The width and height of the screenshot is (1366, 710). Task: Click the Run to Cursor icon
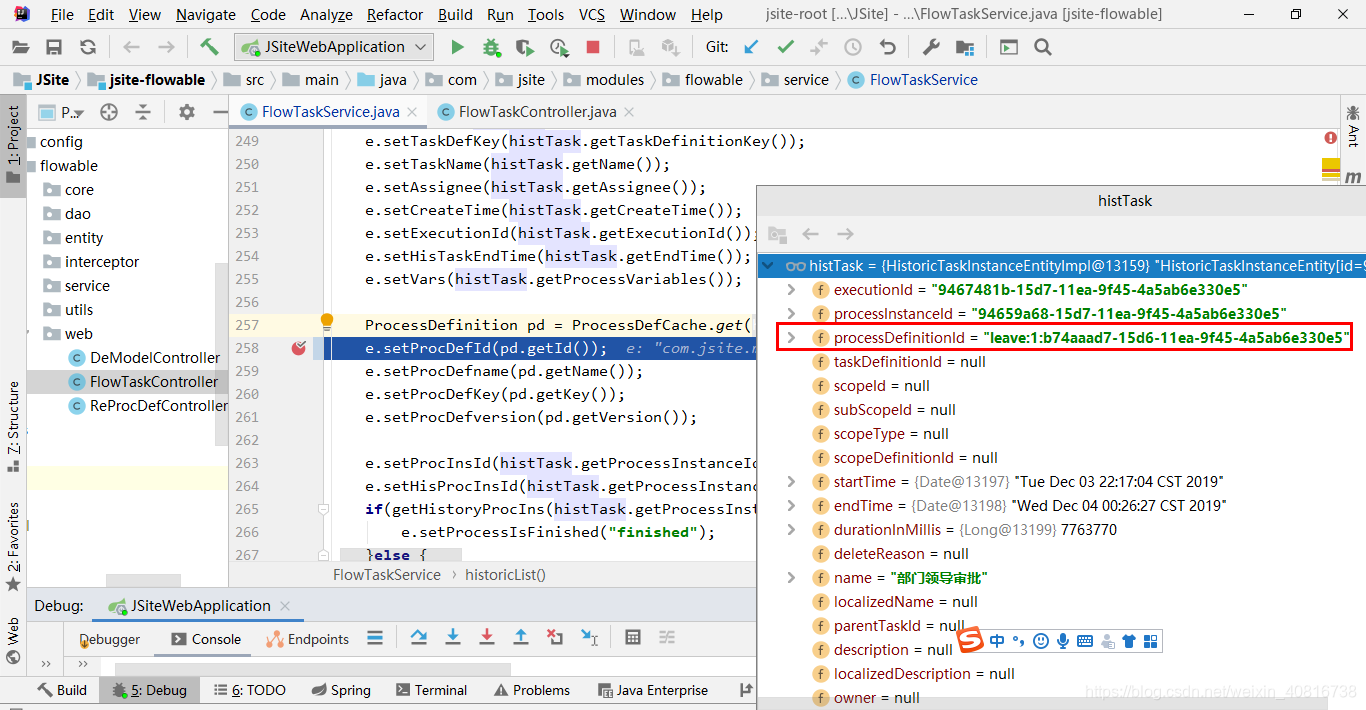[589, 637]
